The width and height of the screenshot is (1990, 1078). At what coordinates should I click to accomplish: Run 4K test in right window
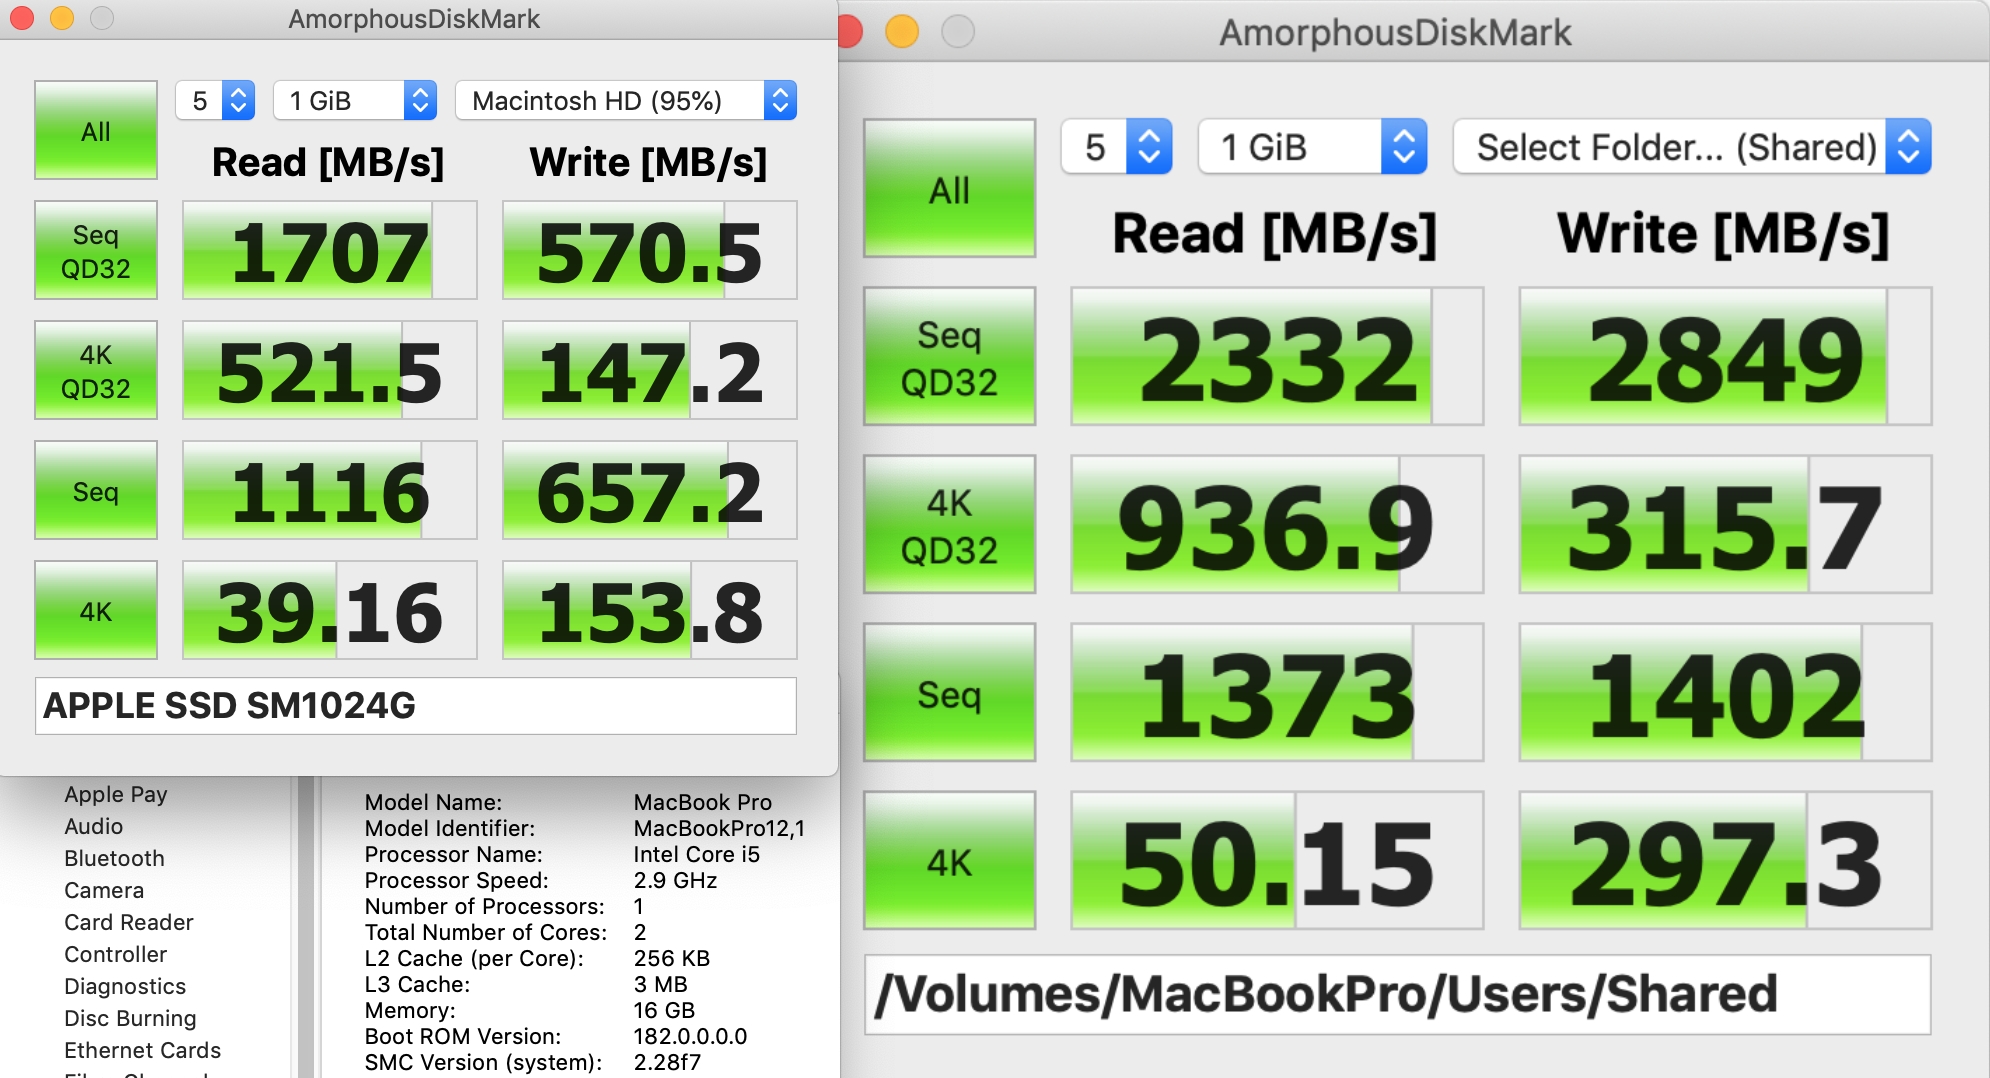click(x=949, y=861)
